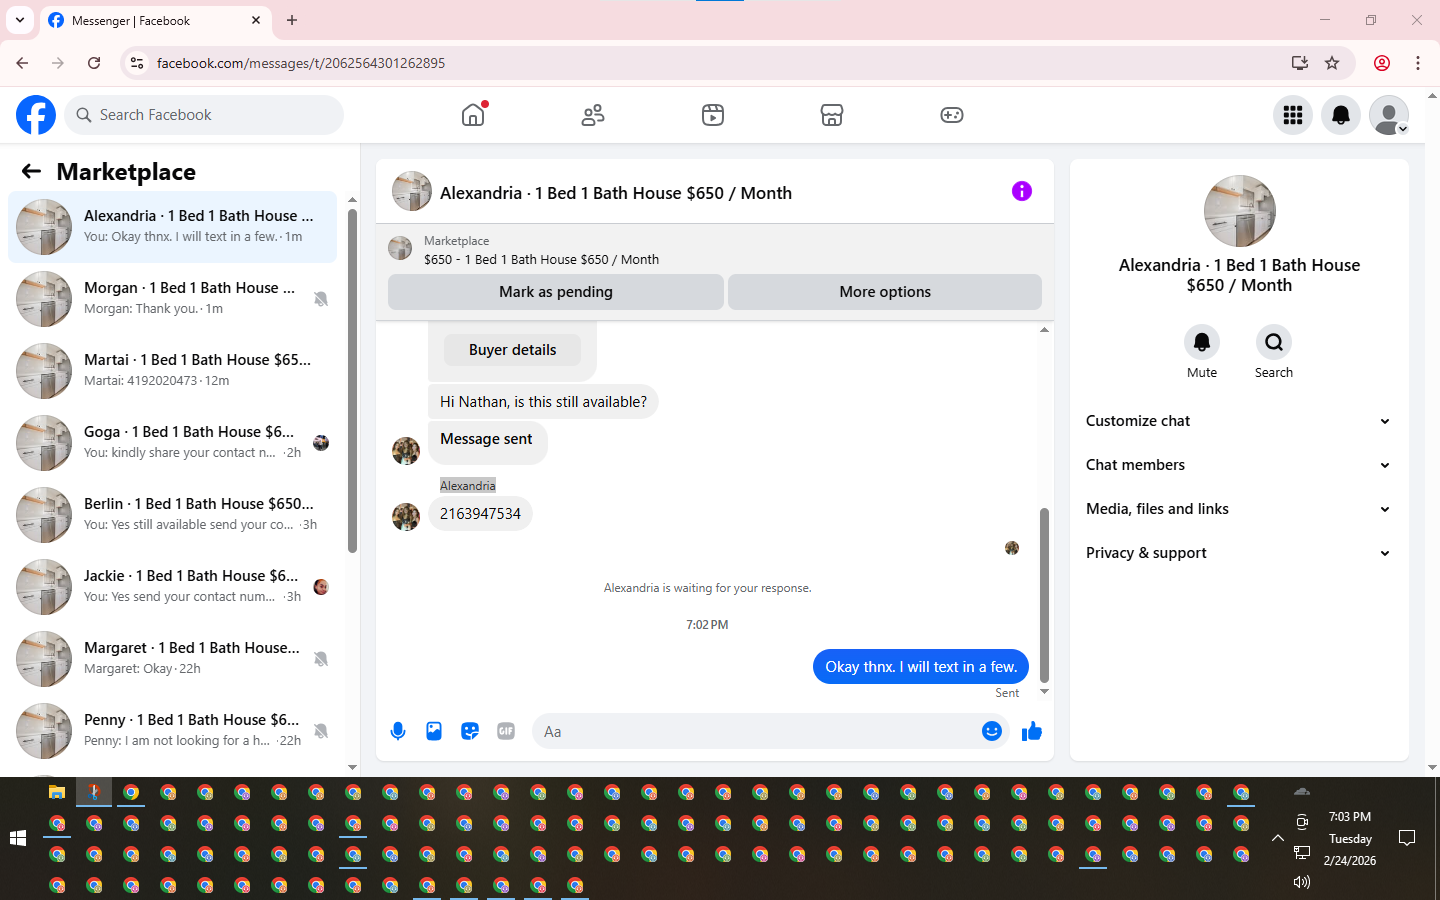Open the listing thumbnail in right panel
Screen dimensions: 1440x900
pyautogui.click(x=1240, y=211)
